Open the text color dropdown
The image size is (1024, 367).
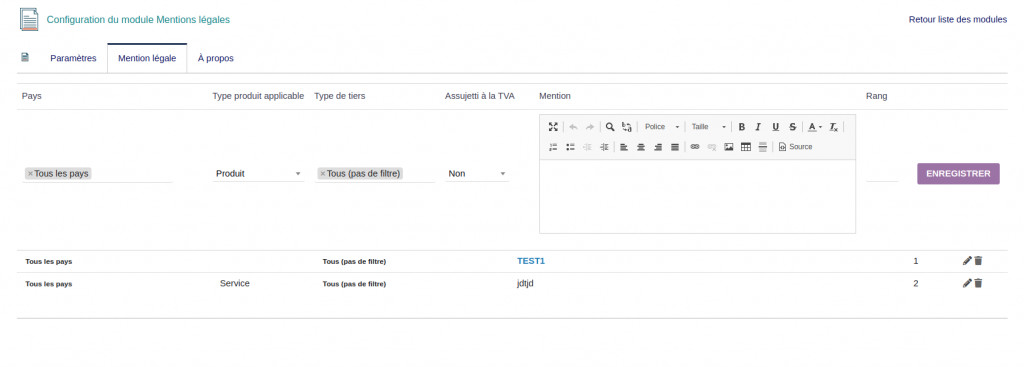tap(814, 127)
